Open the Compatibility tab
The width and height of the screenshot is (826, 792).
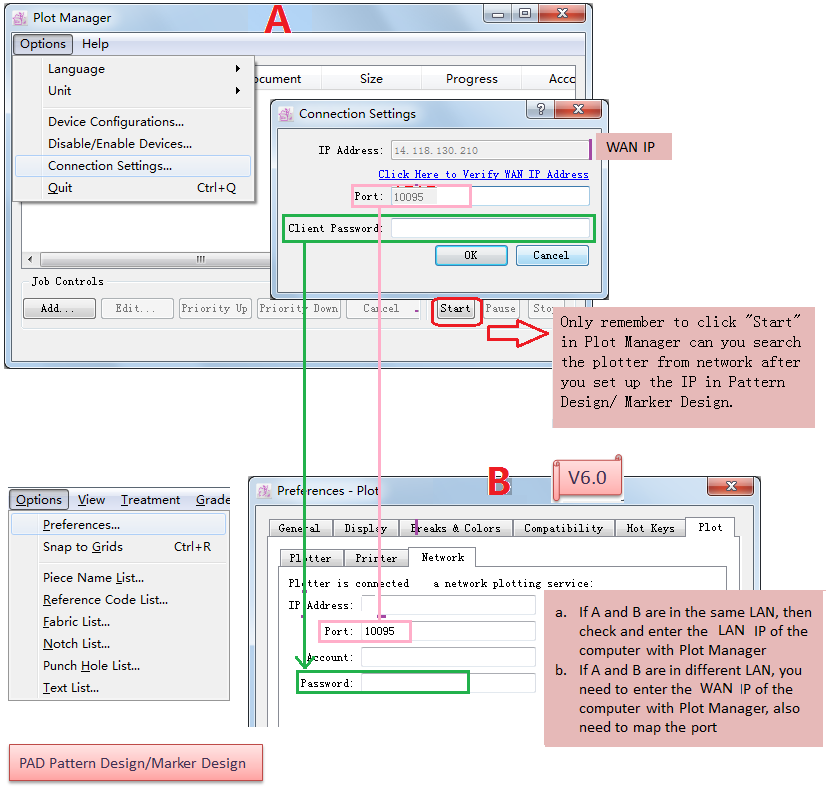(563, 528)
